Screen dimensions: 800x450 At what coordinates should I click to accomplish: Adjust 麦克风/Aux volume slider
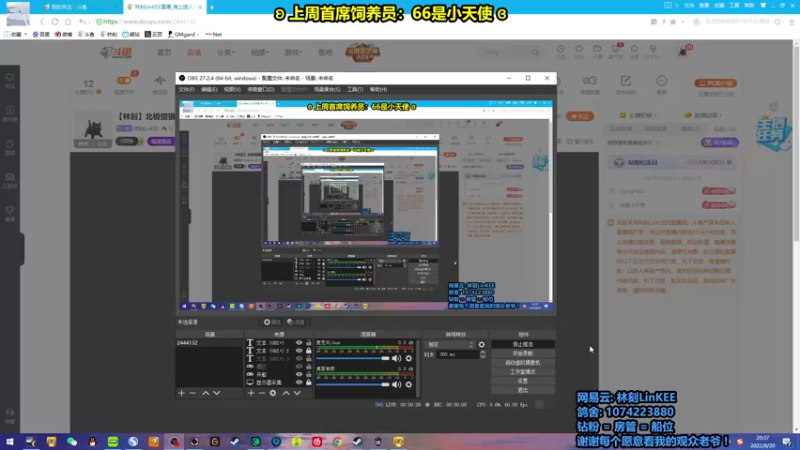click(353, 359)
